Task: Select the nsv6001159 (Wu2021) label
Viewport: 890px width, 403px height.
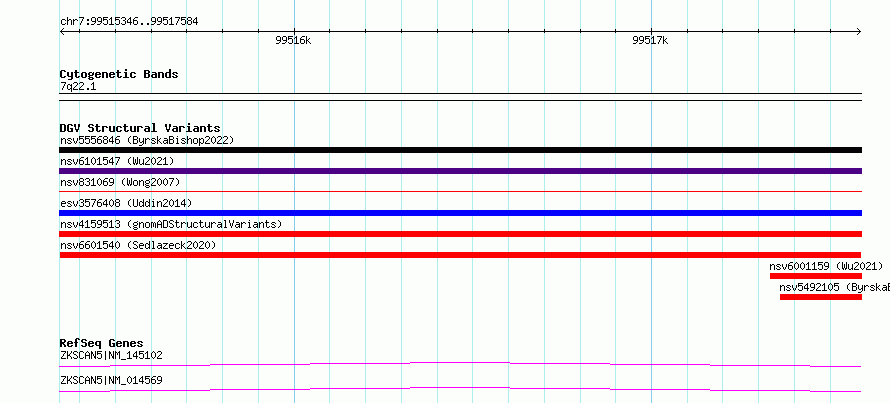Action: (826, 266)
